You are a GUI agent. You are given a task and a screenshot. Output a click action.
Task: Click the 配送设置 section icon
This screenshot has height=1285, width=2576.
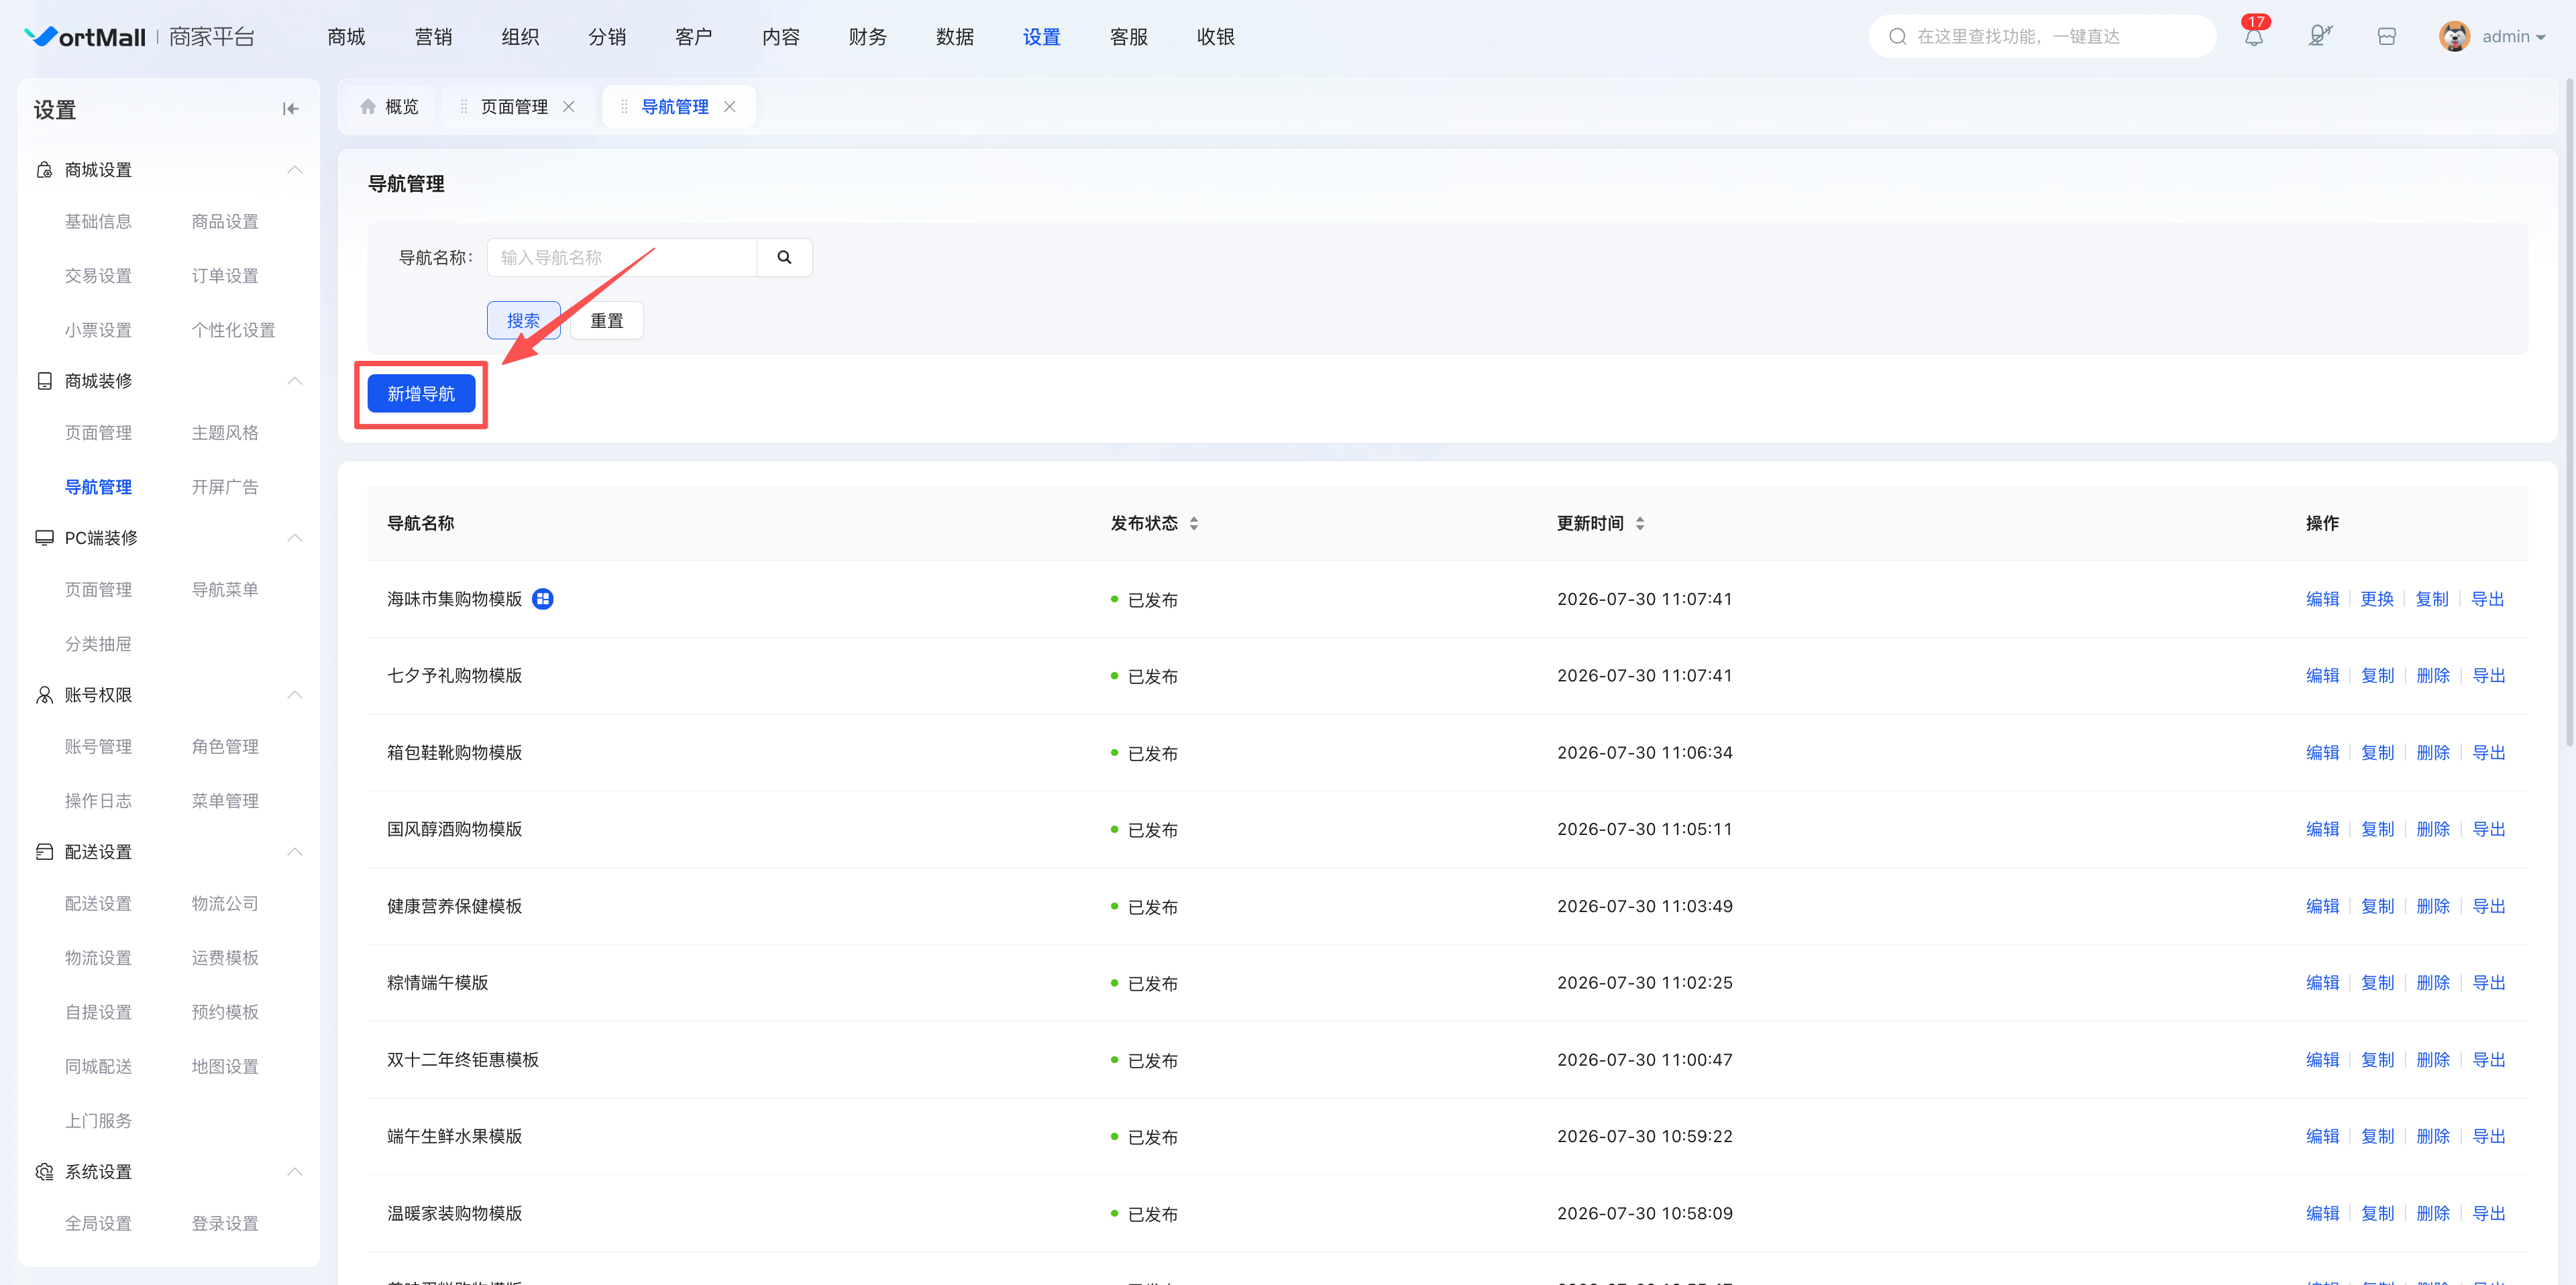[44, 852]
